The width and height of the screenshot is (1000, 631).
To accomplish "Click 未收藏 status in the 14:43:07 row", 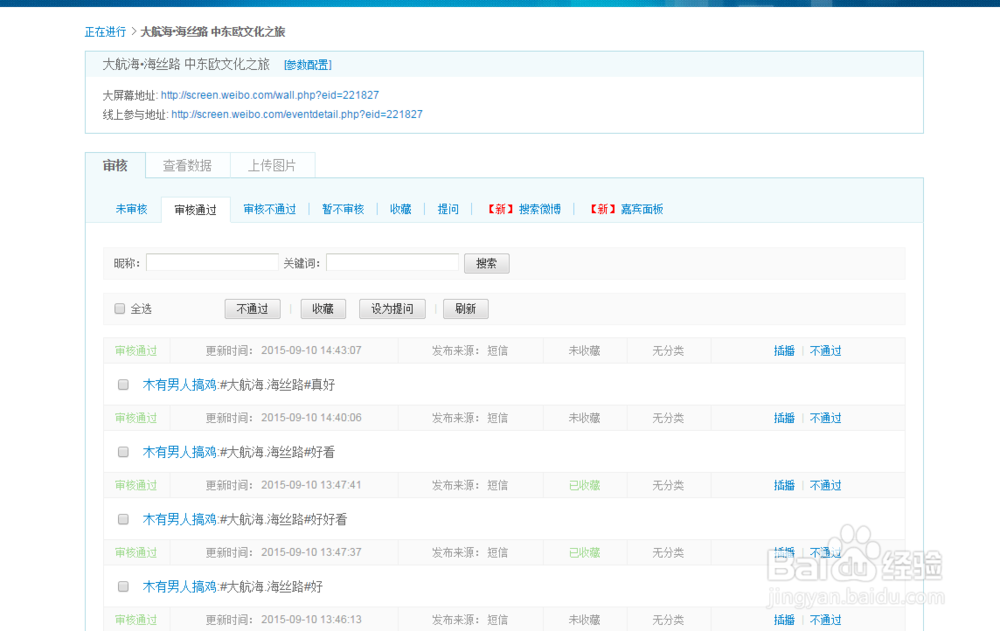I will click(x=584, y=351).
